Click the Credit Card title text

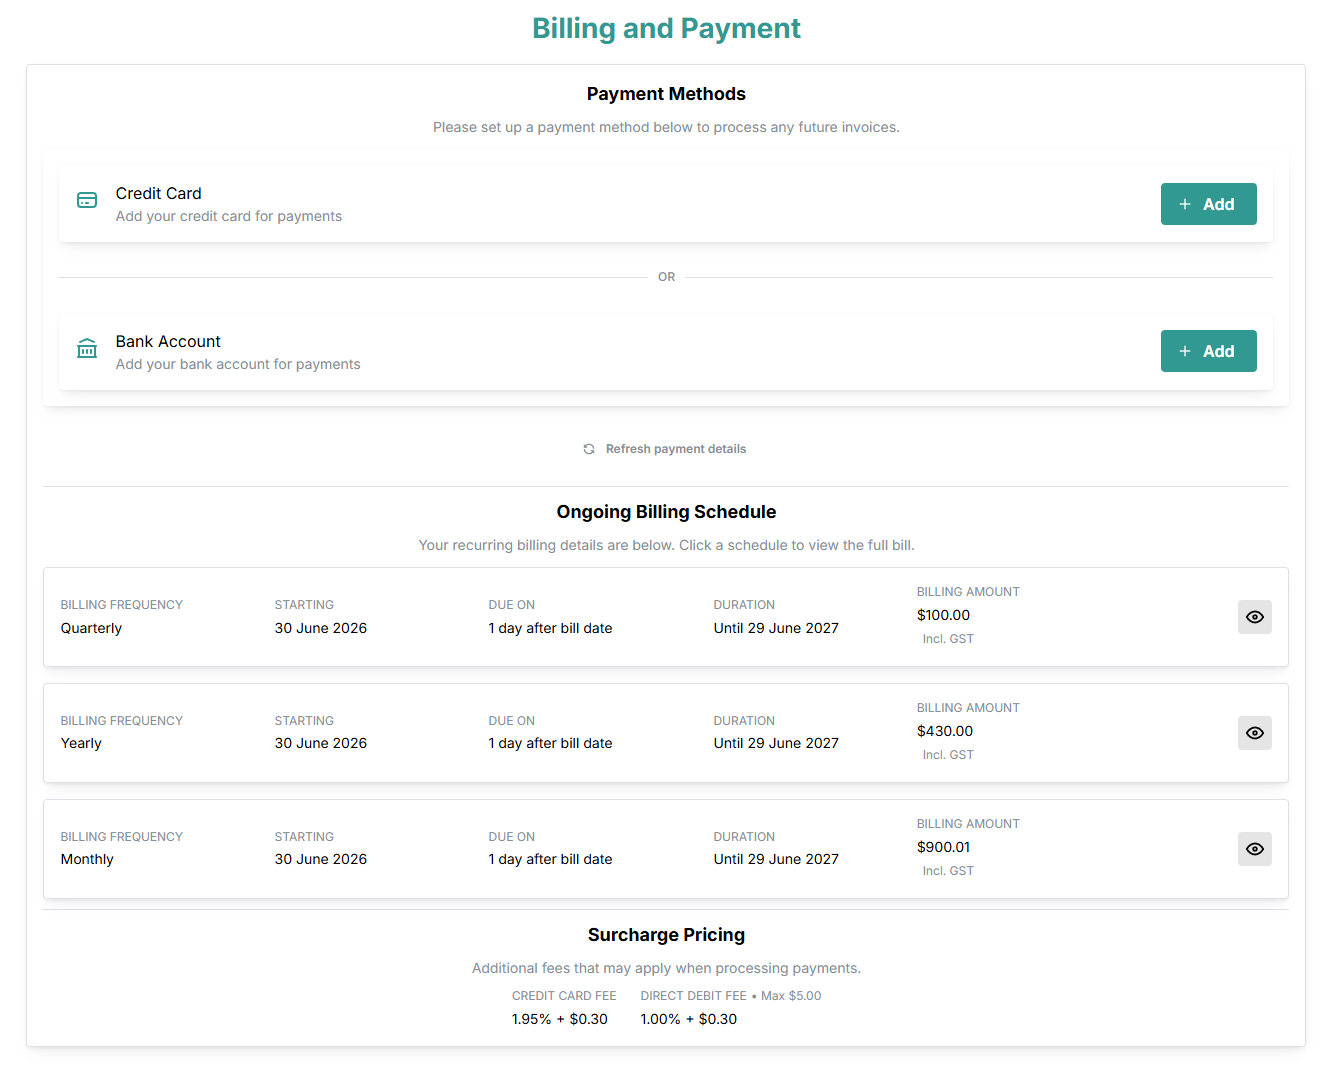point(158,193)
